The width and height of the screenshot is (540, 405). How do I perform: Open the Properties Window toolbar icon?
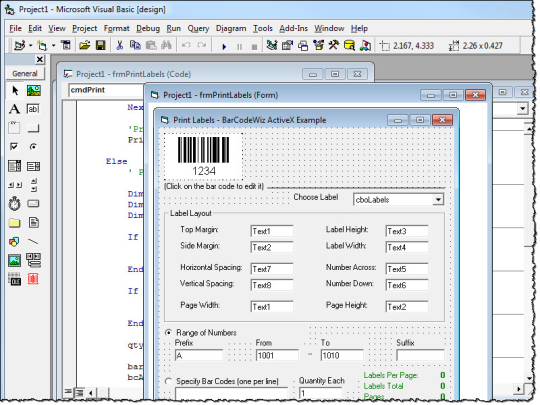287,45
